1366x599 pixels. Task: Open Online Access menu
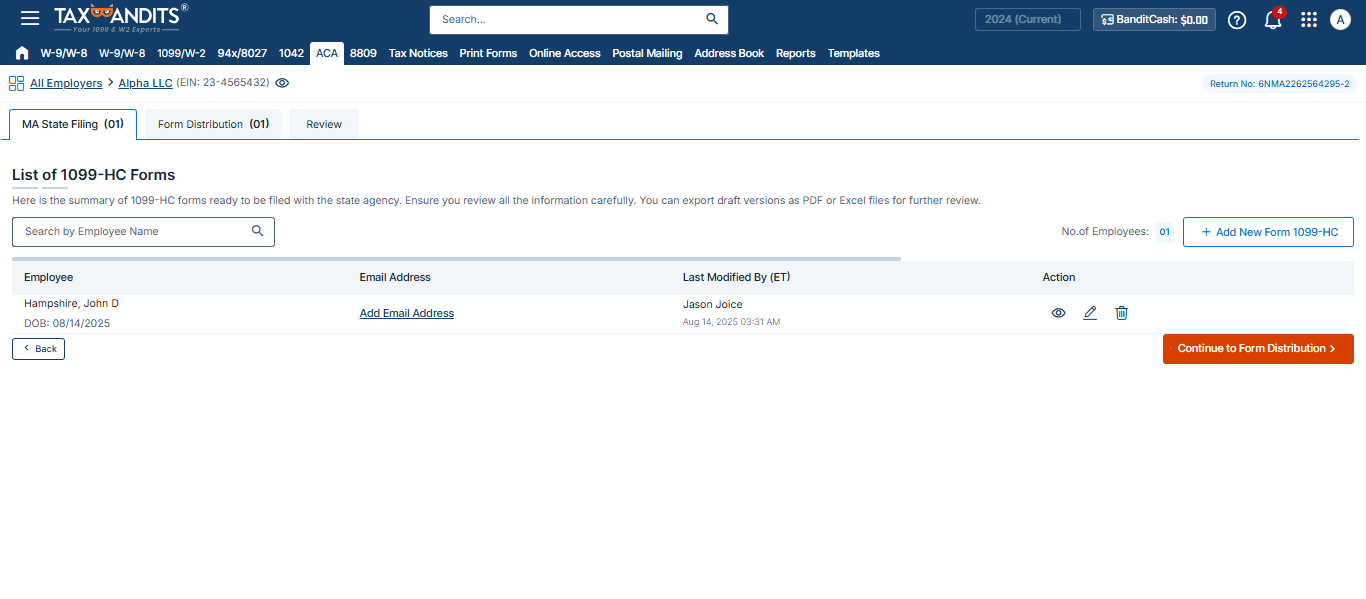(x=565, y=53)
